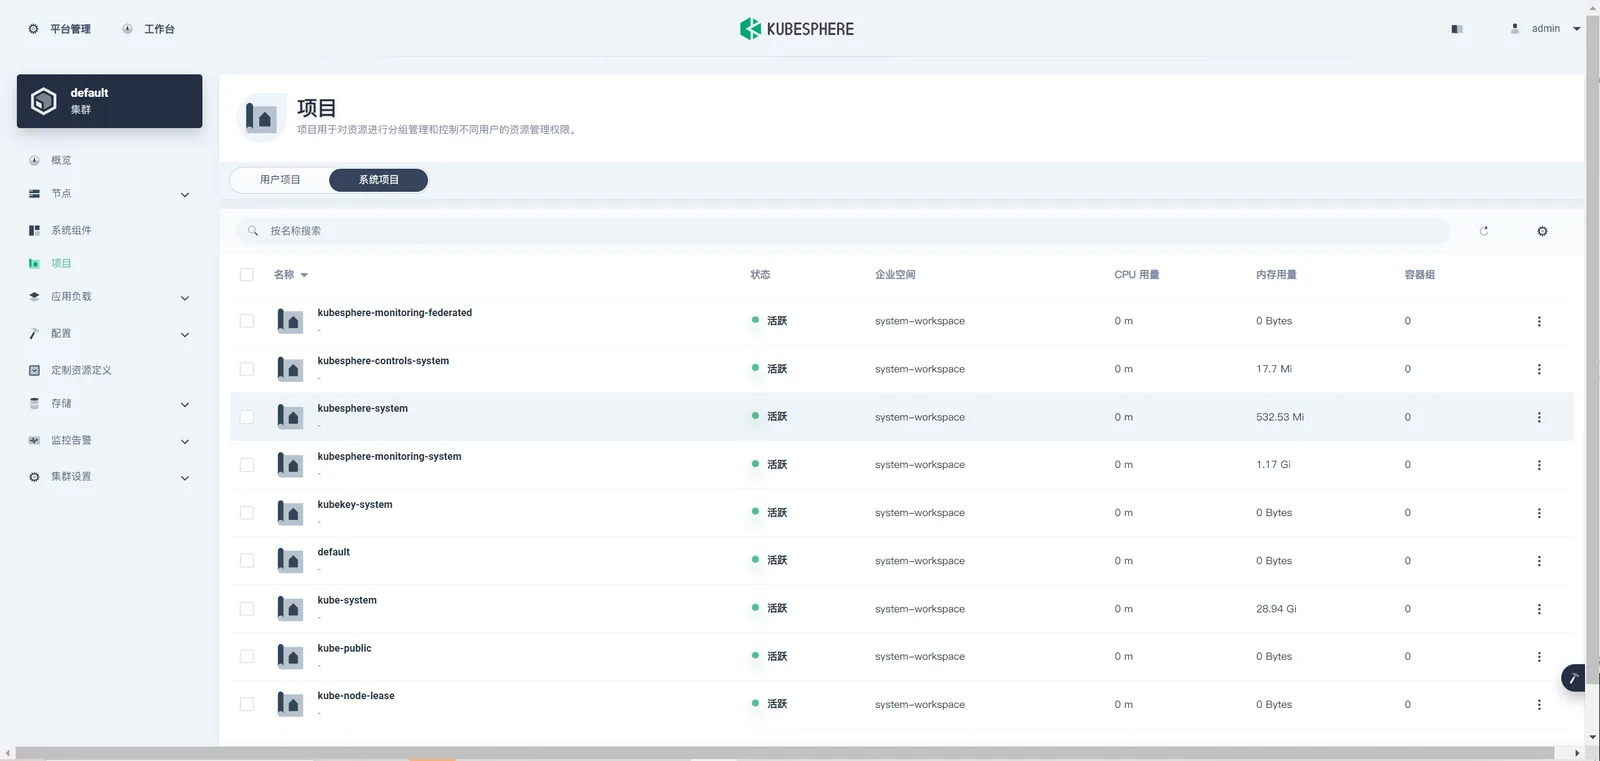
Task: Check the kube-system row checkbox
Action: point(247,609)
